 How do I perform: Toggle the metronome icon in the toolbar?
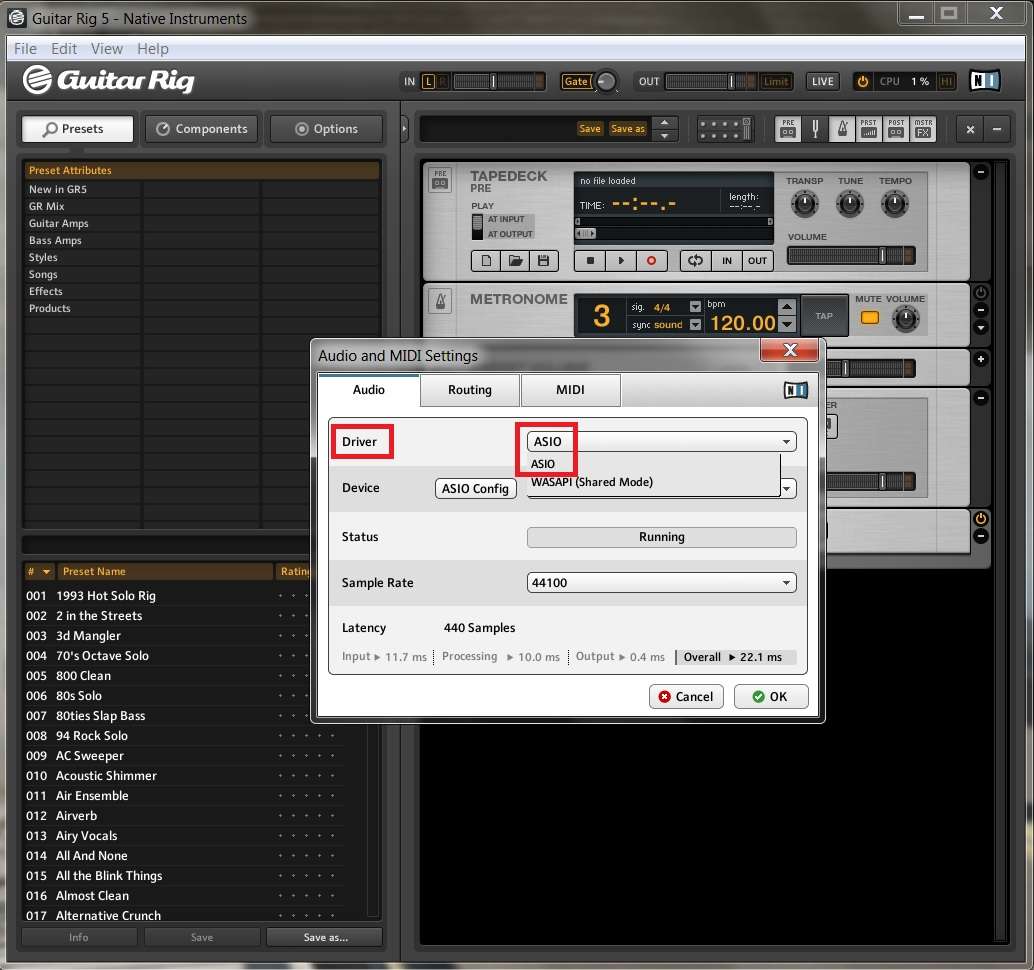pos(842,129)
